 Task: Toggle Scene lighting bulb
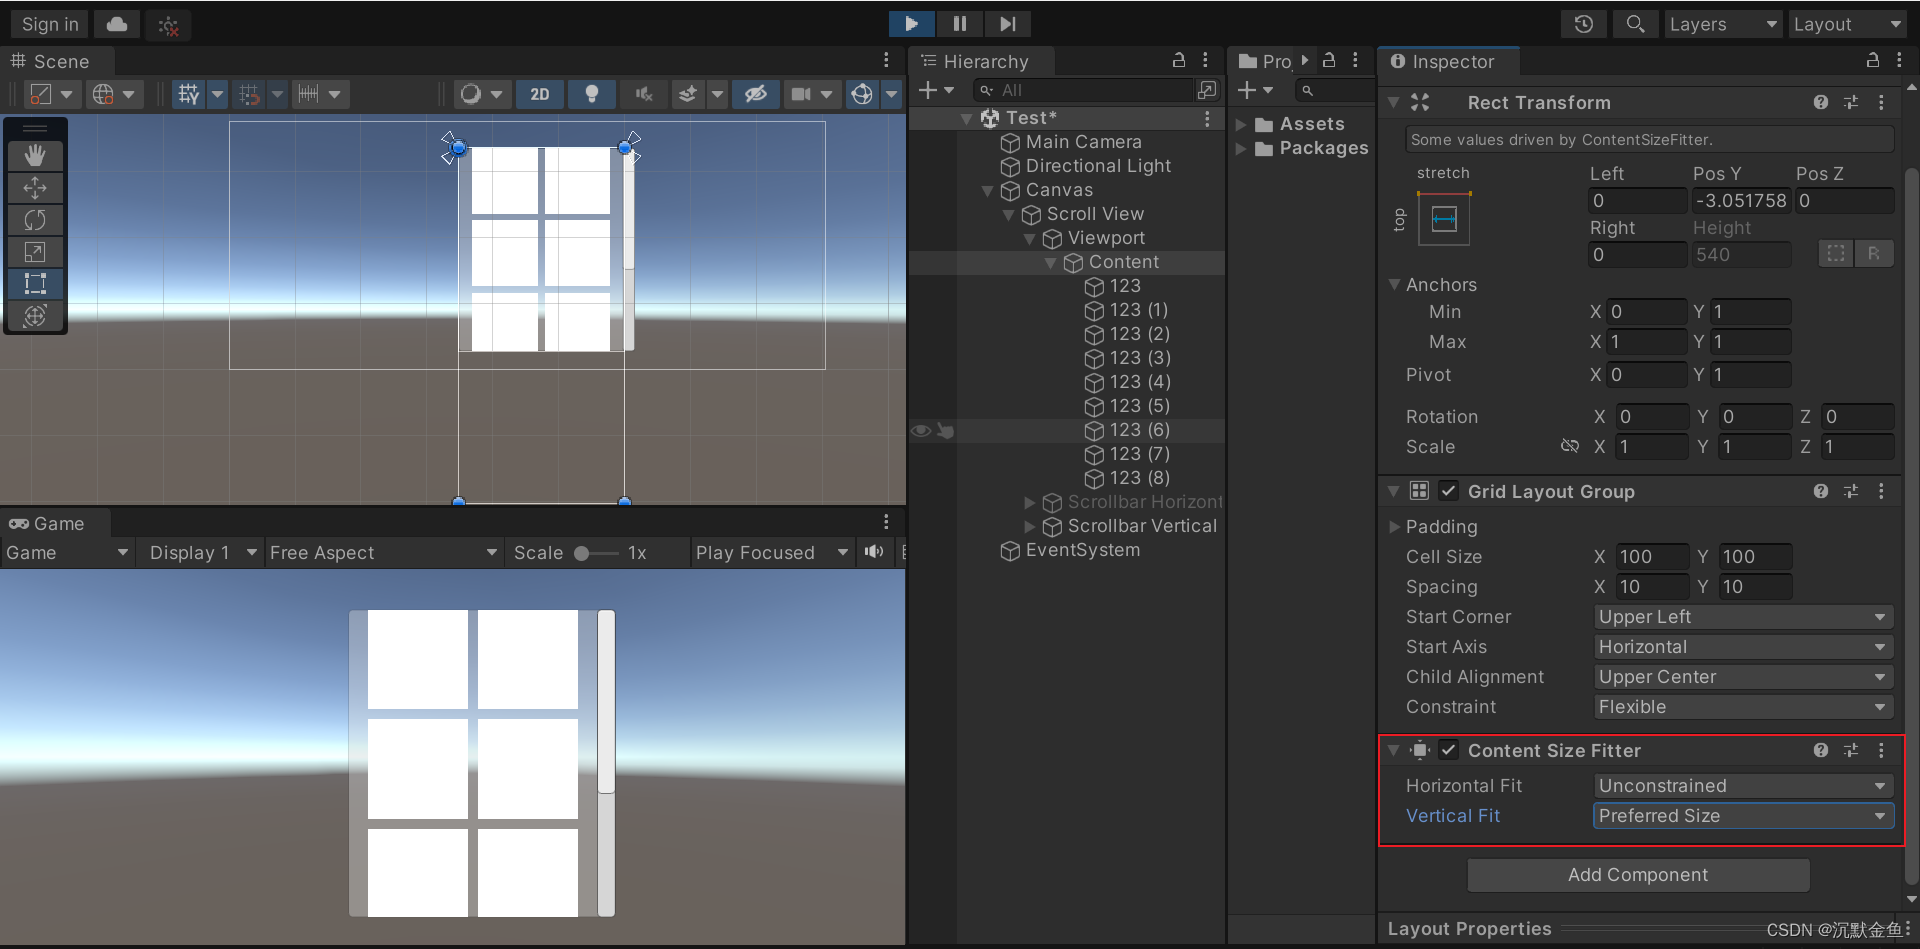592,94
